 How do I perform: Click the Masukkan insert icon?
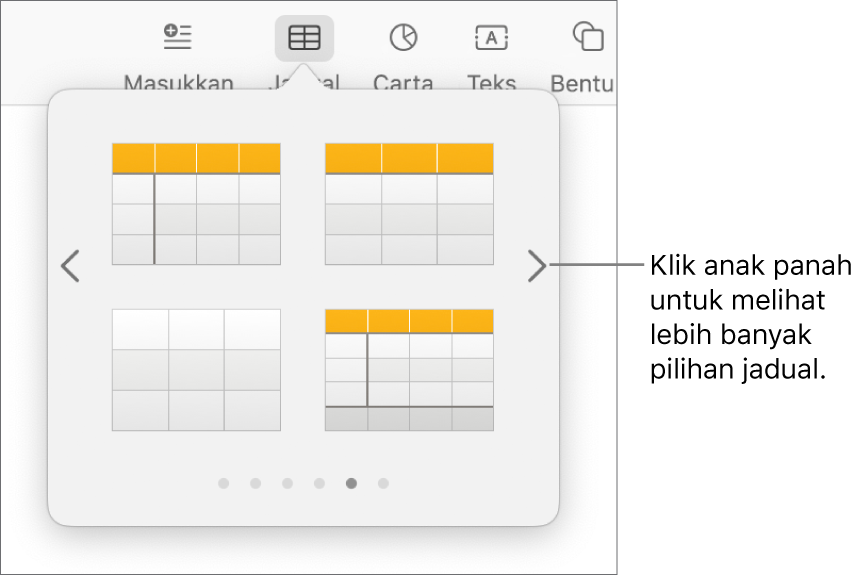point(178,38)
